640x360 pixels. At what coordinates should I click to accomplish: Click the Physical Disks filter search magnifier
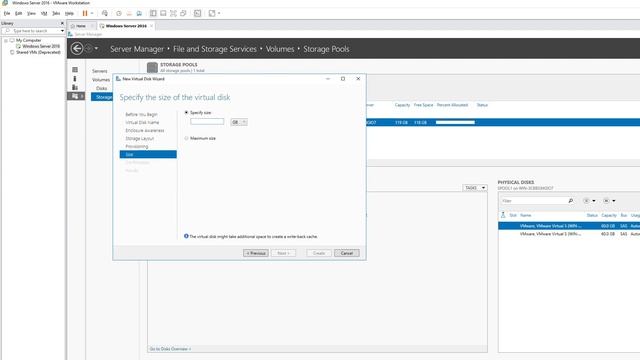[x=571, y=201]
